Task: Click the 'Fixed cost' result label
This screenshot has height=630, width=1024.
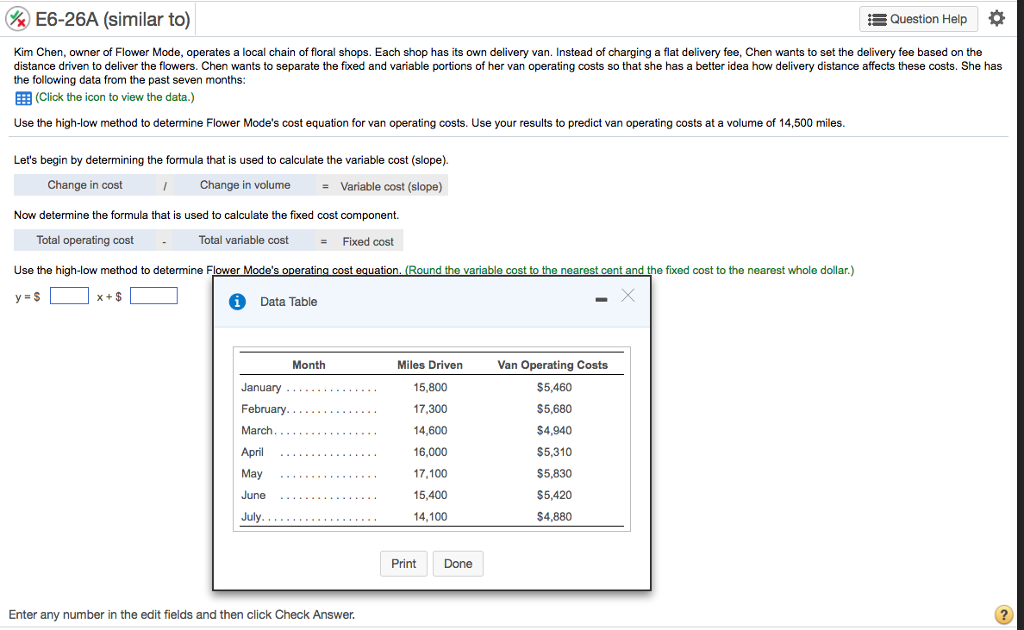Action: pyautogui.click(x=368, y=242)
